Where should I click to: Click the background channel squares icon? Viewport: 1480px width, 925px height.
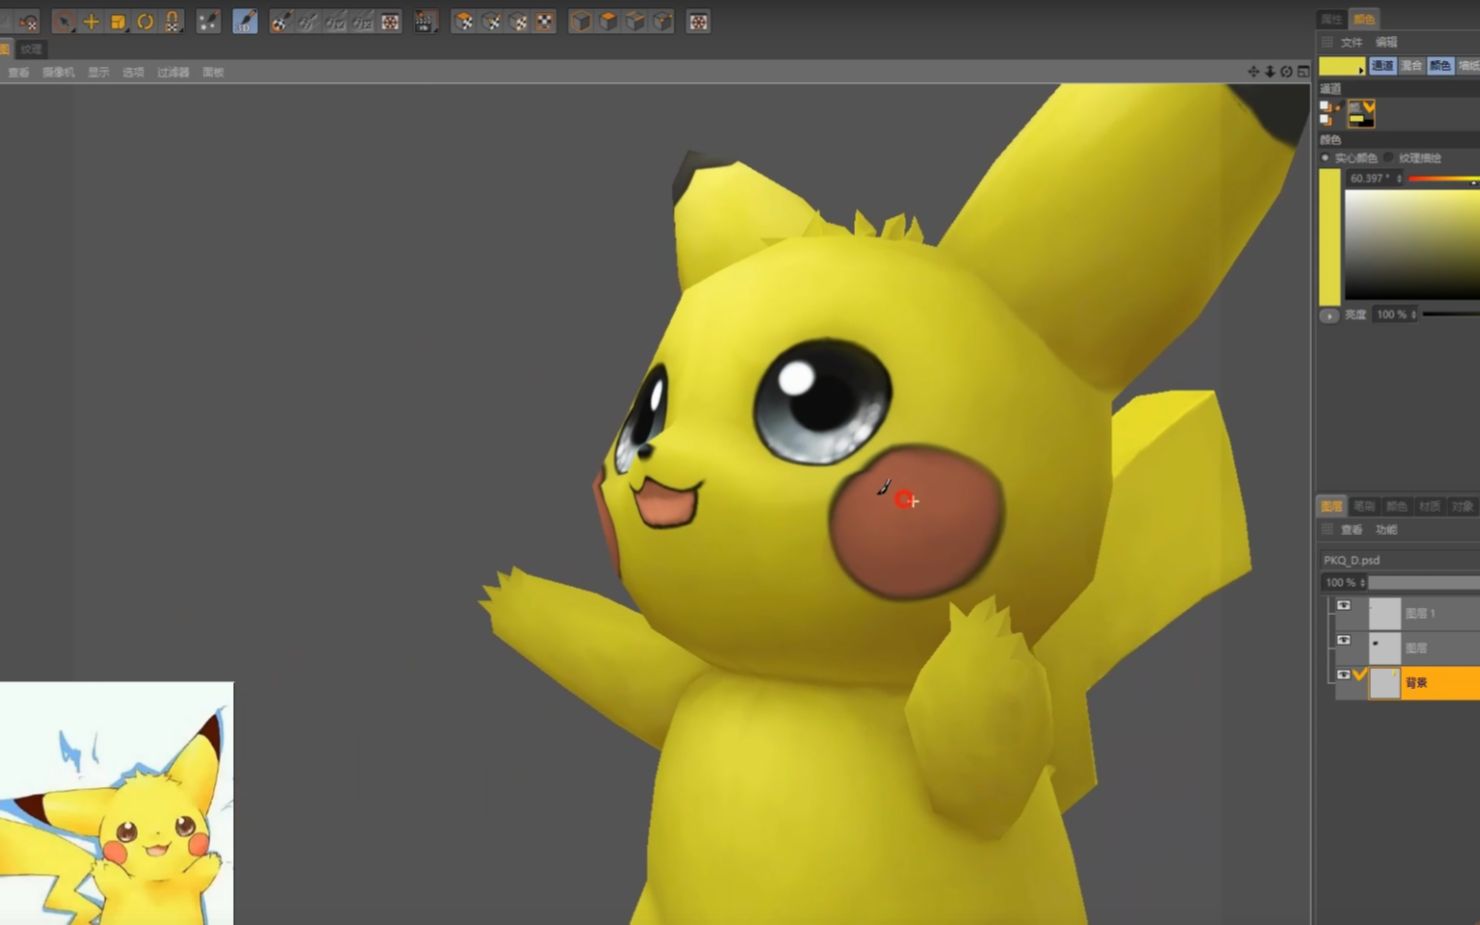point(1327,119)
